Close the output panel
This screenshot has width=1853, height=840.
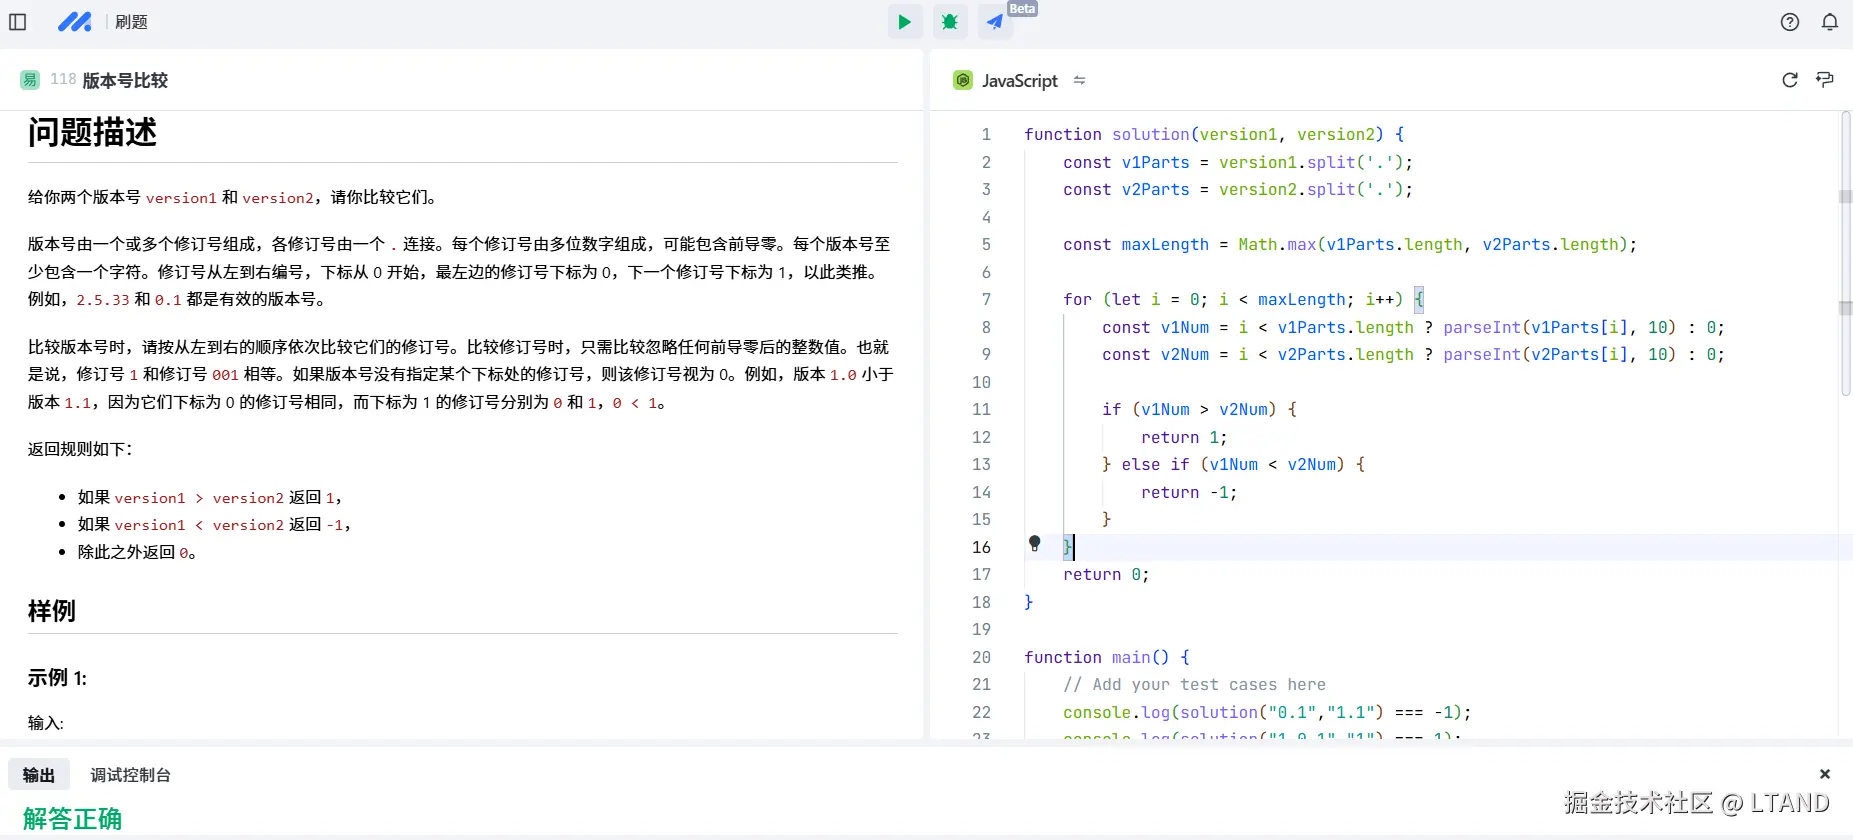(x=1825, y=774)
